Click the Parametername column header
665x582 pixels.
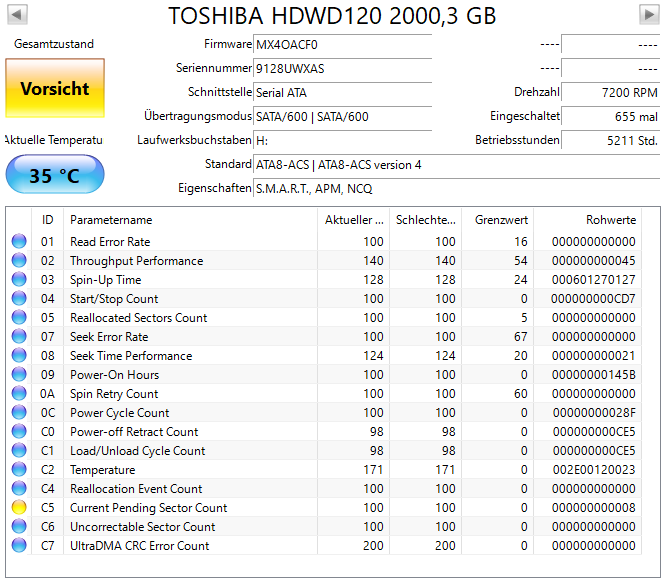tap(190, 220)
